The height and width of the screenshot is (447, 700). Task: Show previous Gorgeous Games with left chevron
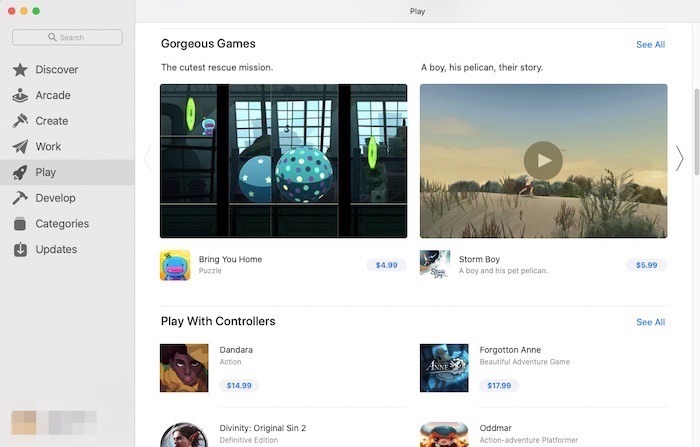tap(148, 159)
